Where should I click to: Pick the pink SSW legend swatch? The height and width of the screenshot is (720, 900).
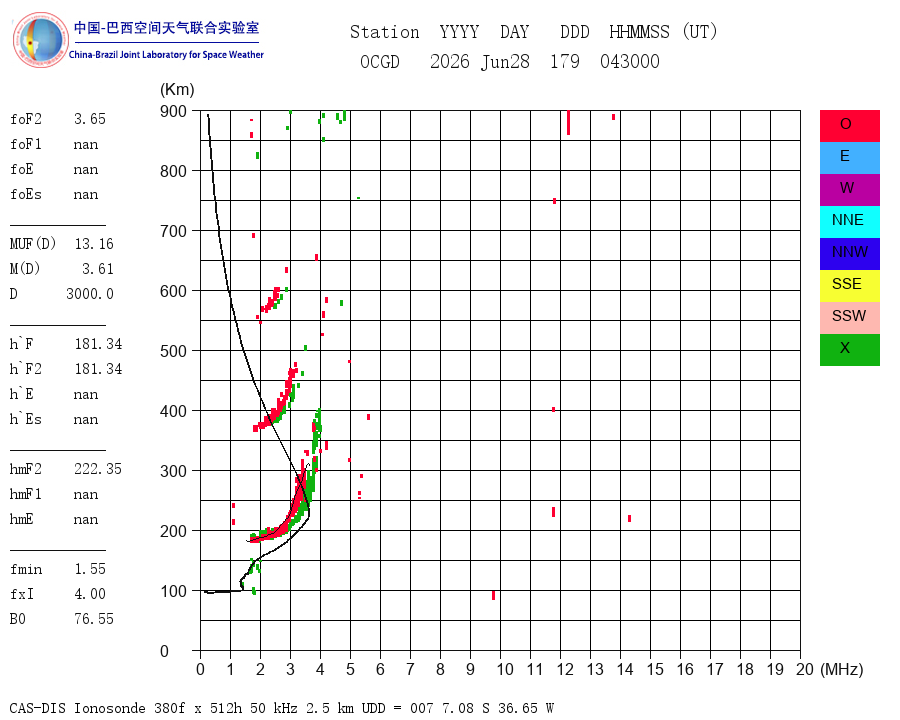(849, 318)
